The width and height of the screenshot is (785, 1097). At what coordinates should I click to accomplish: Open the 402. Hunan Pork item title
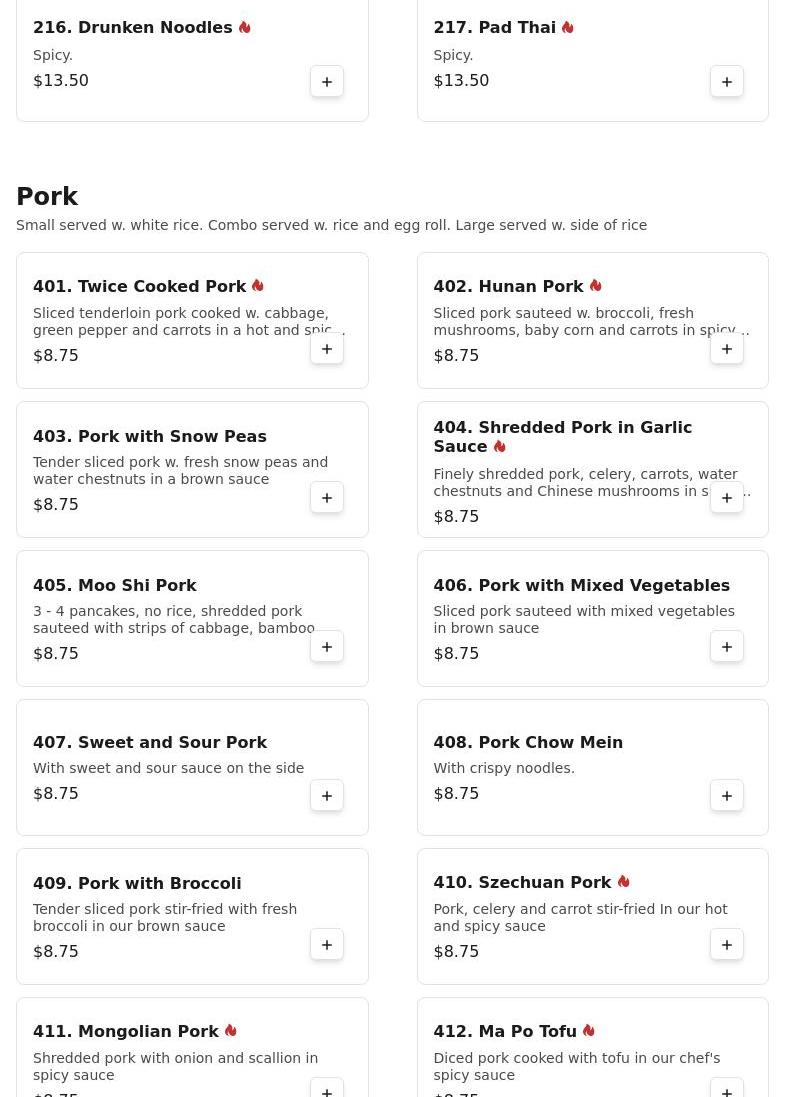508,287
